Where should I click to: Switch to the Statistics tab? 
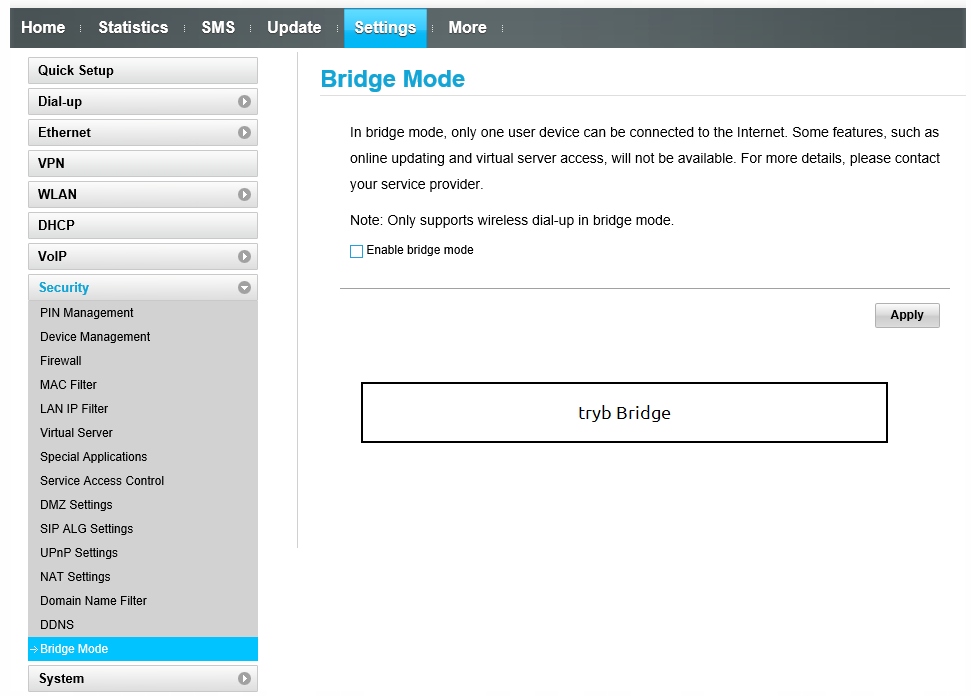[133, 28]
